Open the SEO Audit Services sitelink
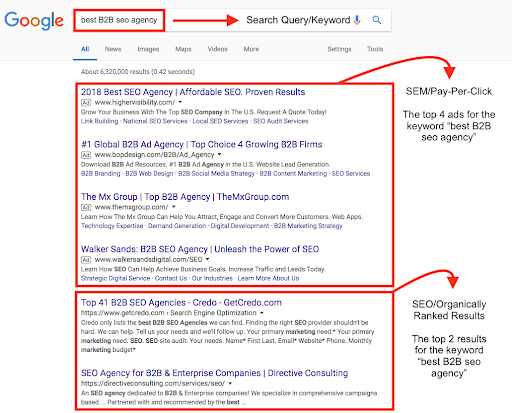This screenshot has height=413, width=512. tap(281, 121)
